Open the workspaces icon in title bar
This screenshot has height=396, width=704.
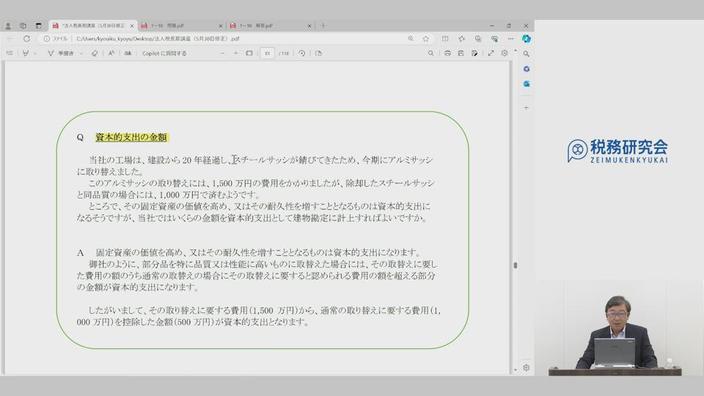point(23,26)
